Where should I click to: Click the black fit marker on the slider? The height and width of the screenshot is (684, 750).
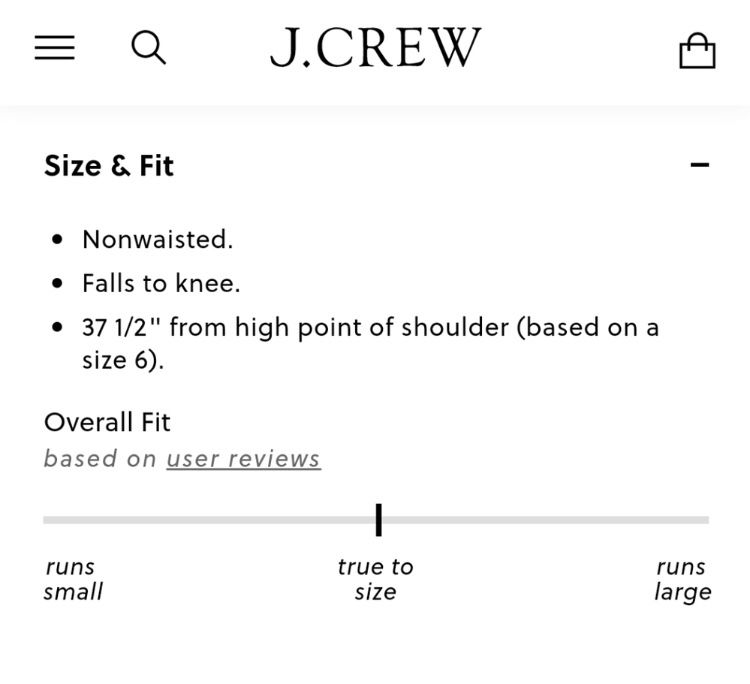pos(379,520)
